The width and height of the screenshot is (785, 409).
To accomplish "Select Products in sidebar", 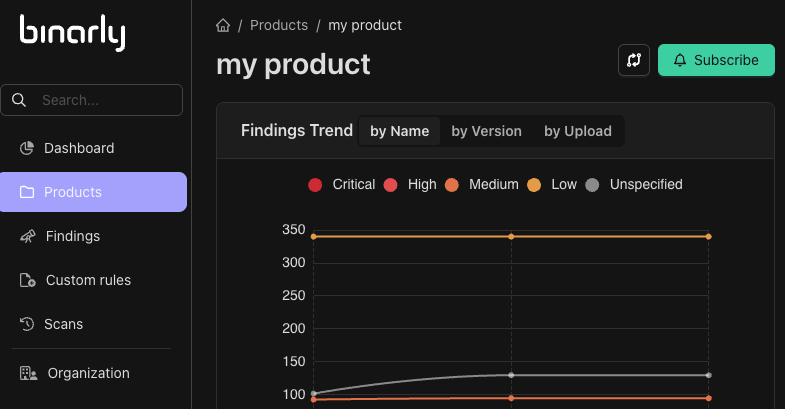I will (93, 192).
